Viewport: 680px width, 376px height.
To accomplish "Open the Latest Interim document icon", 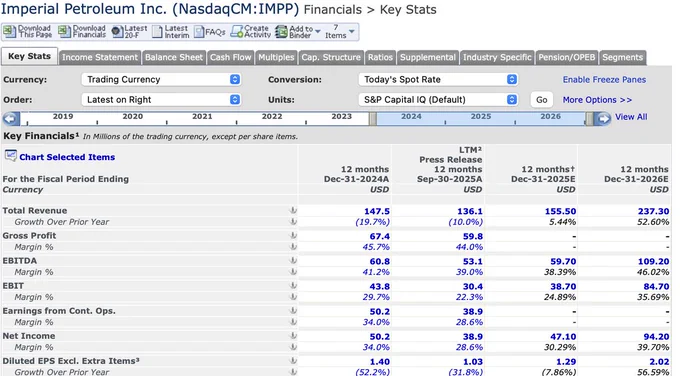I will (157, 32).
